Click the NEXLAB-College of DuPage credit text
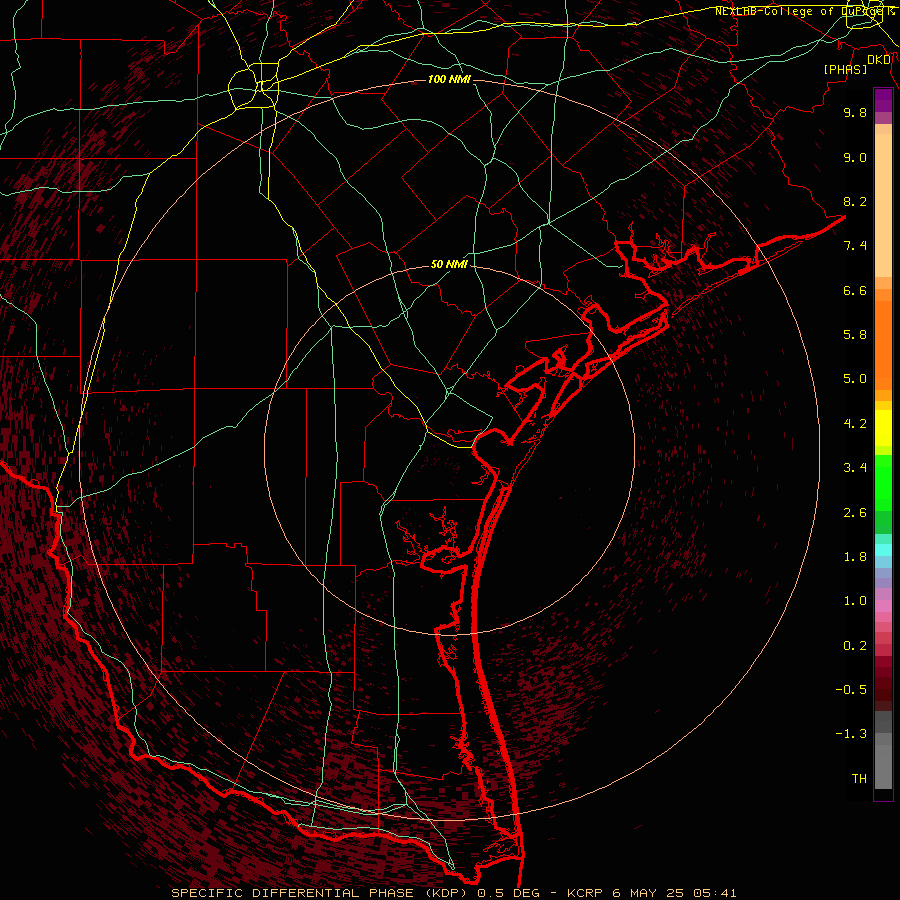Image resolution: width=900 pixels, height=900 pixels. pos(805,11)
